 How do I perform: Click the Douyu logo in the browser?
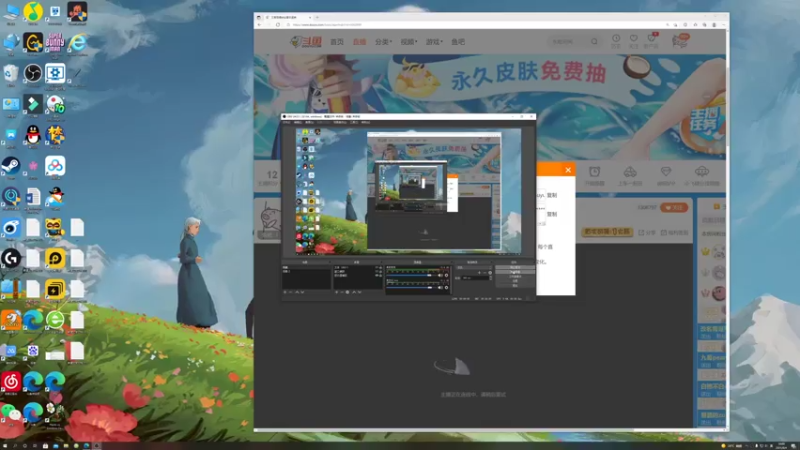(x=306, y=42)
